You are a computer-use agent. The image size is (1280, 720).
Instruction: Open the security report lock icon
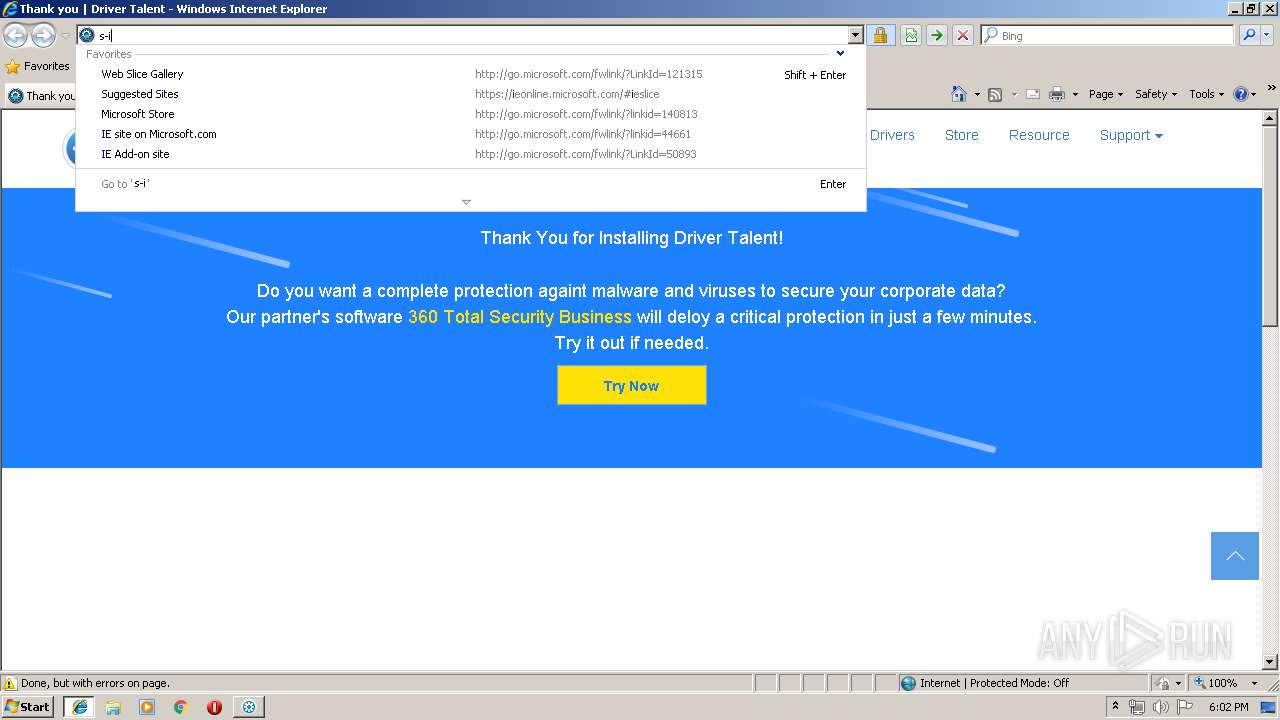pos(880,36)
